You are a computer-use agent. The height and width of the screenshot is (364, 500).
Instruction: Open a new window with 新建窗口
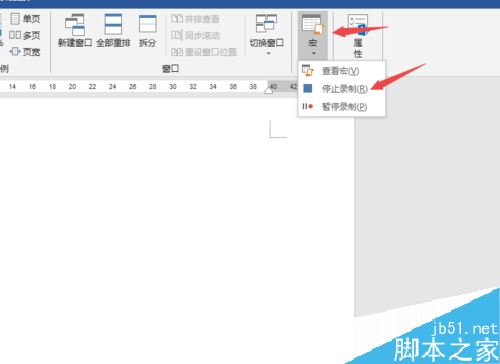click(75, 31)
